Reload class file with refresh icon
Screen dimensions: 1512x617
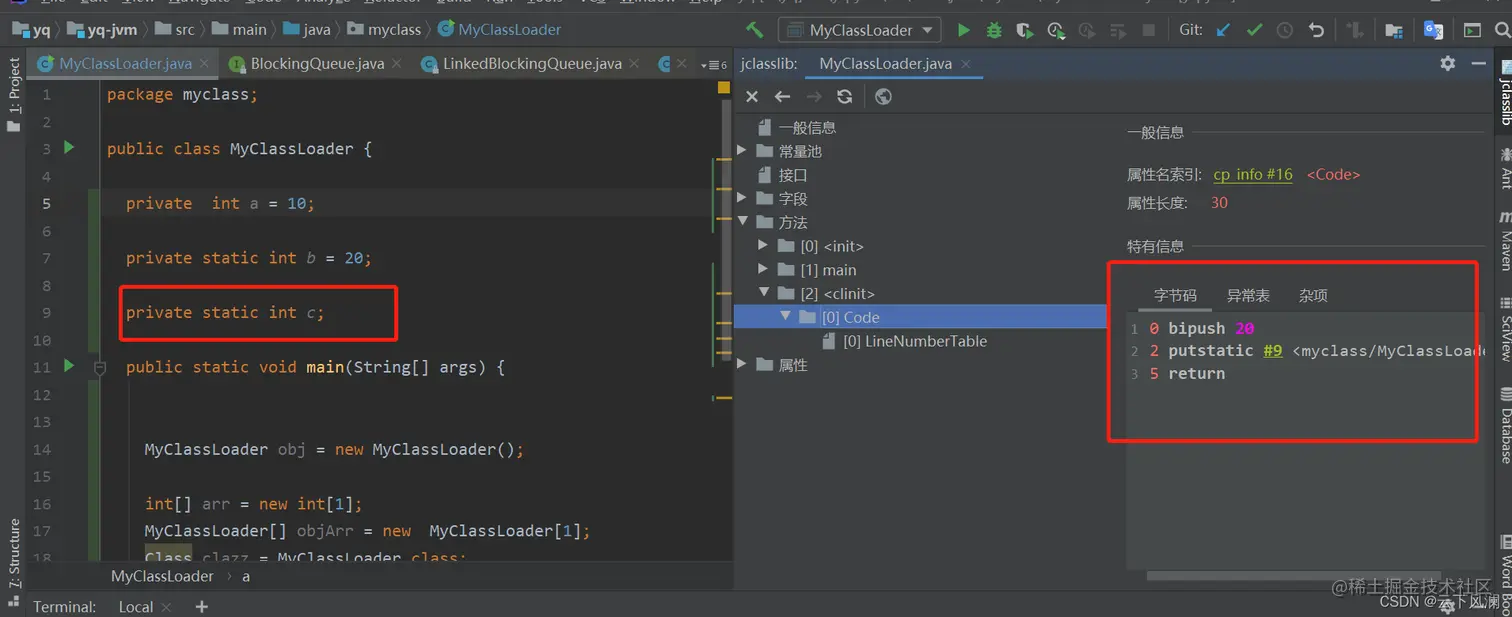pos(845,97)
